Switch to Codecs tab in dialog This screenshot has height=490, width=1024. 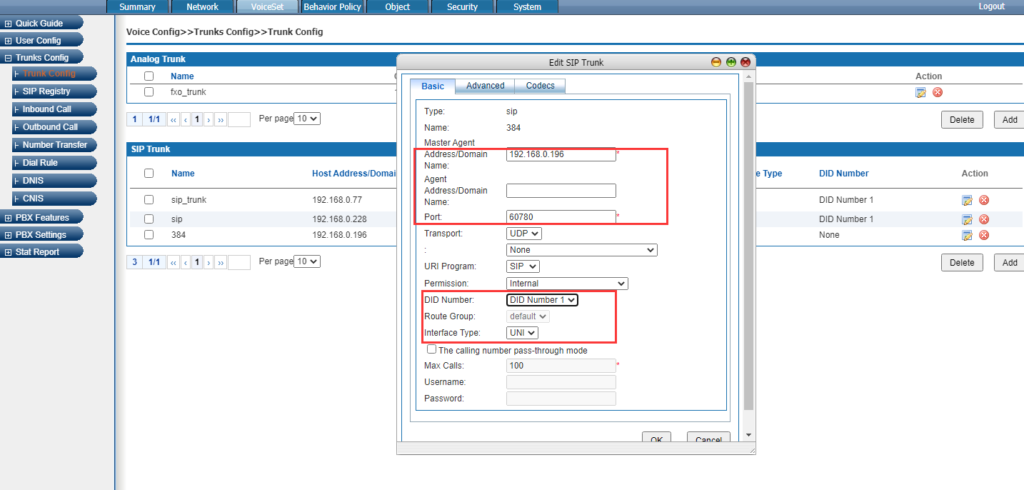click(x=540, y=86)
